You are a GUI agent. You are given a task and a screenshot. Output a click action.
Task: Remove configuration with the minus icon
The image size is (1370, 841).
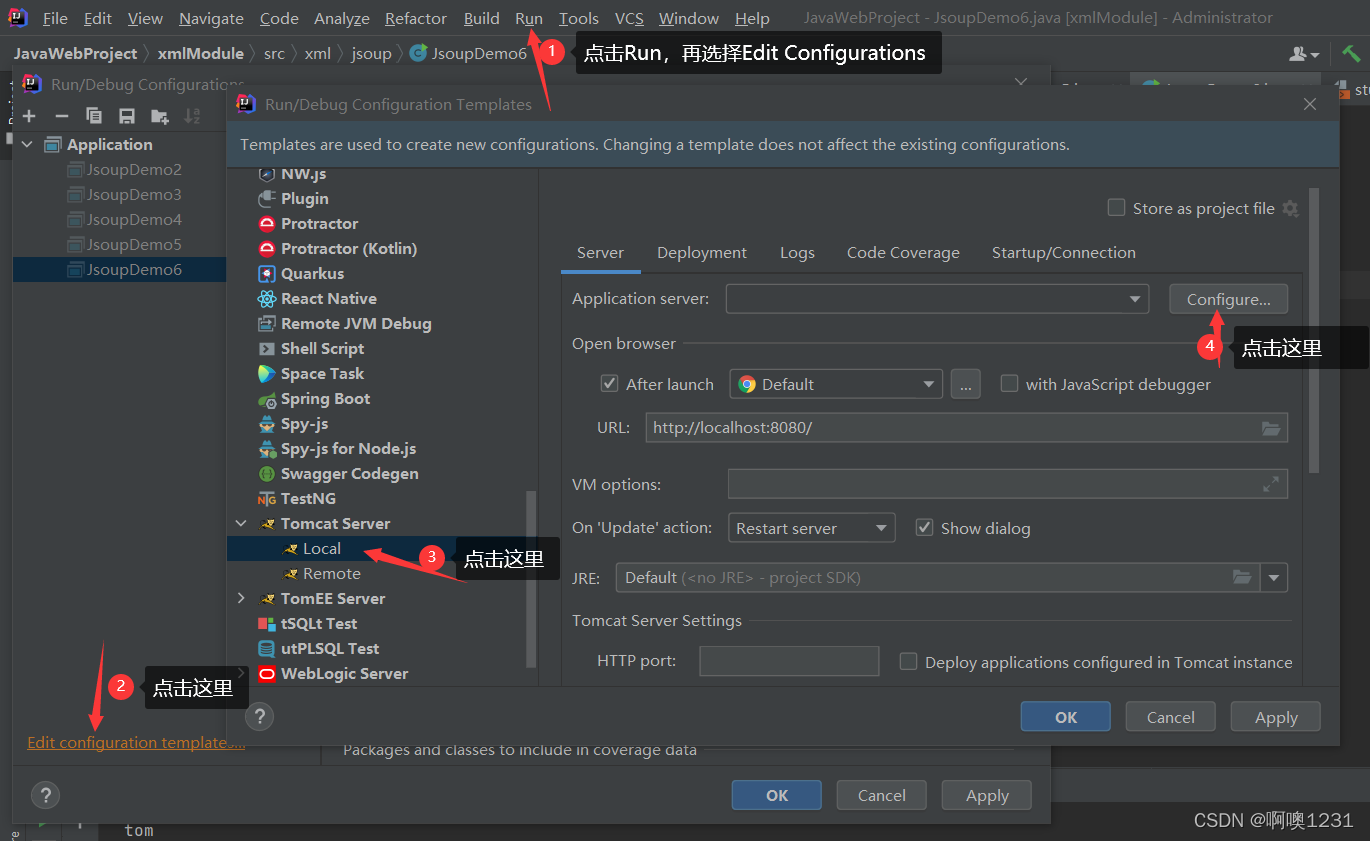(61, 117)
